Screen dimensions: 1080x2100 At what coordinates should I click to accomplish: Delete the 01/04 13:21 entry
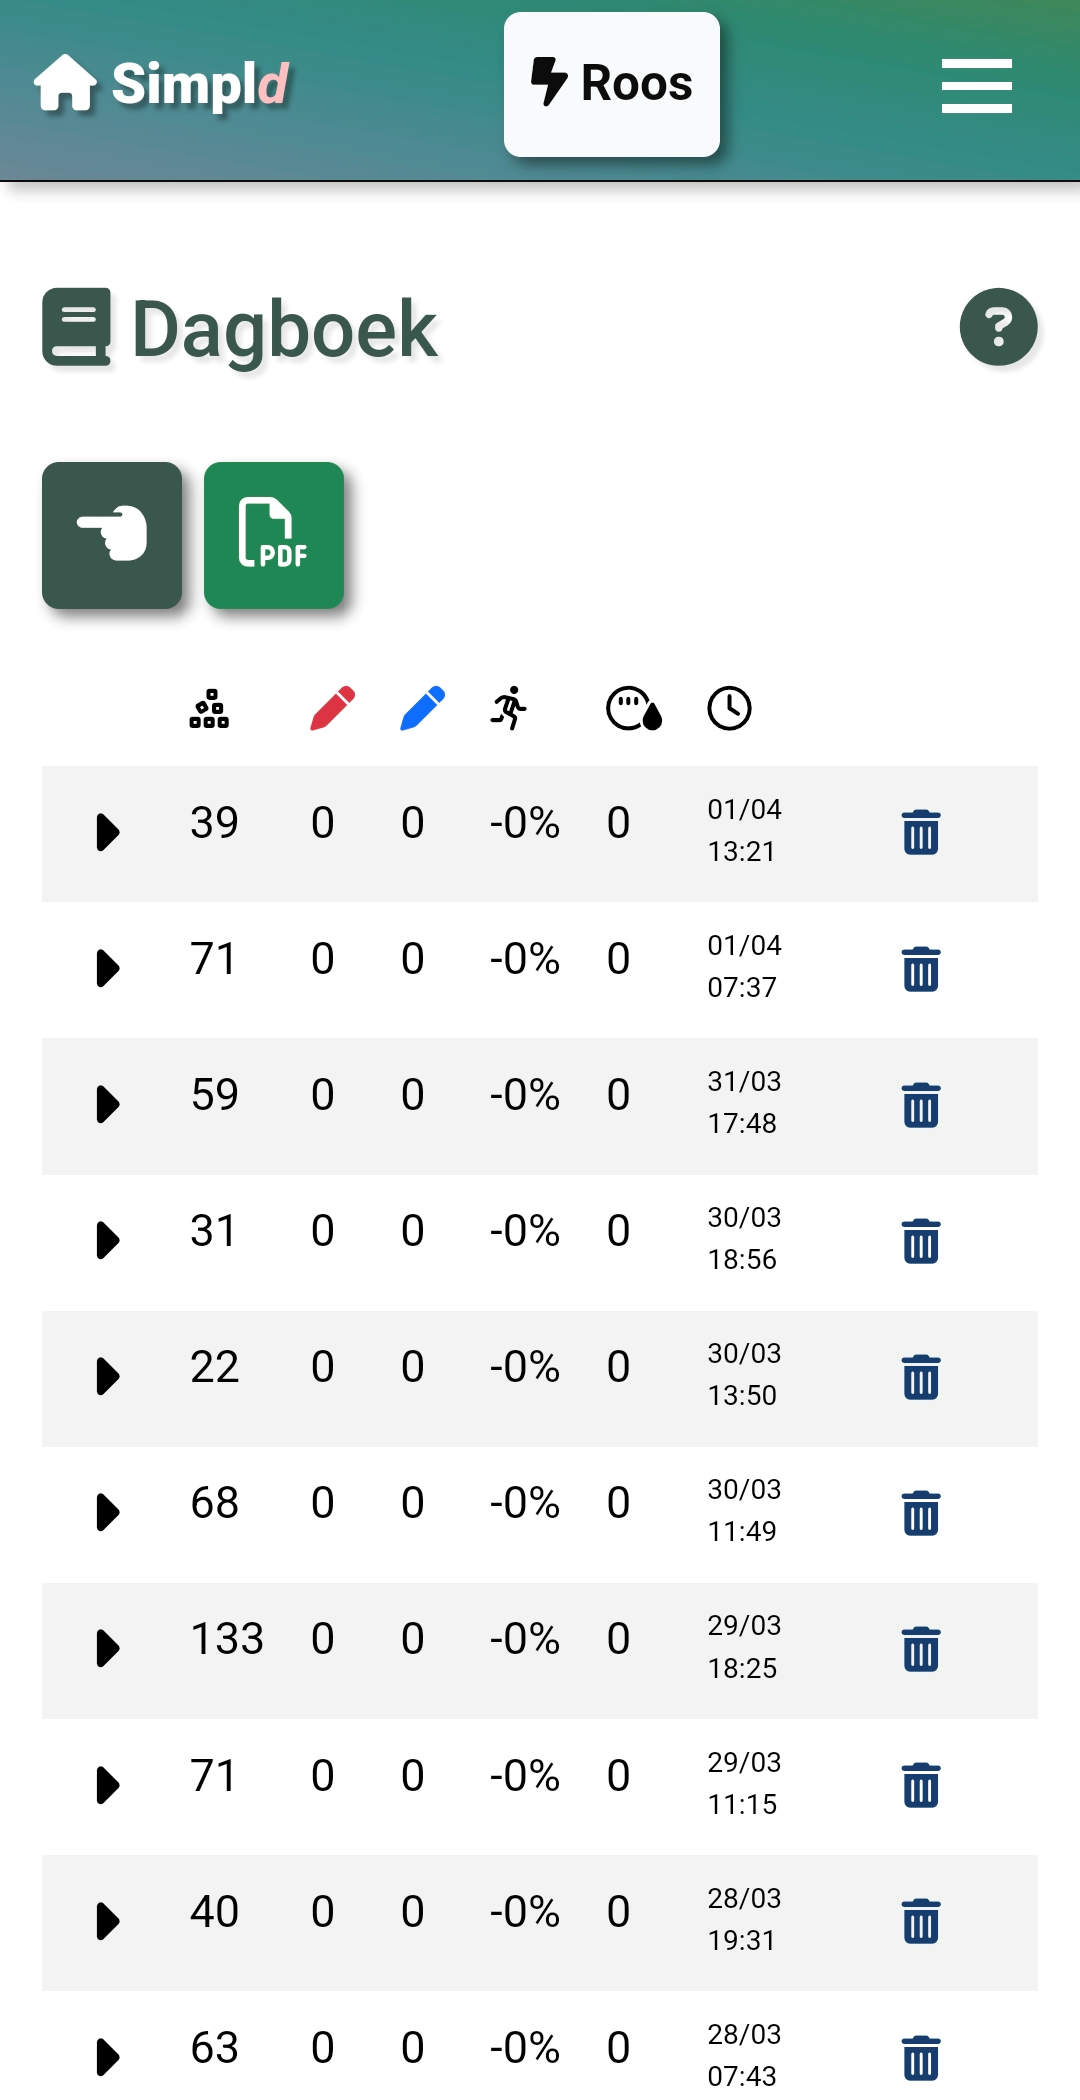coord(921,832)
